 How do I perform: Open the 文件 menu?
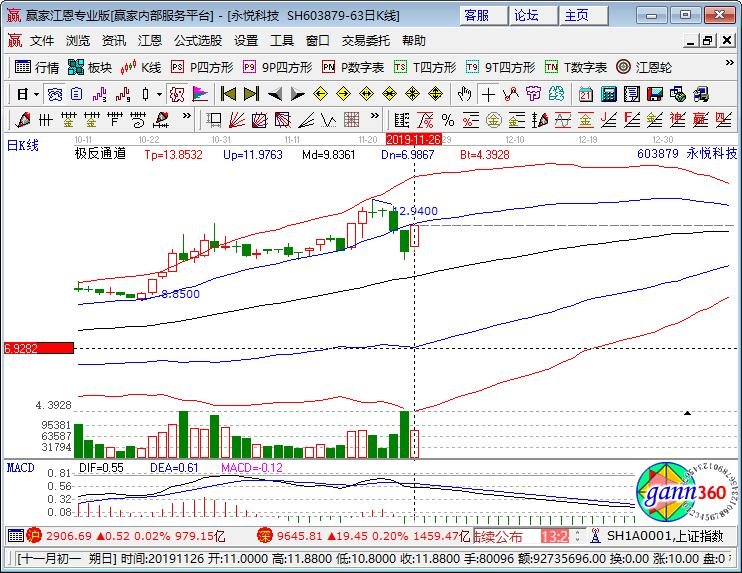pos(42,41)
